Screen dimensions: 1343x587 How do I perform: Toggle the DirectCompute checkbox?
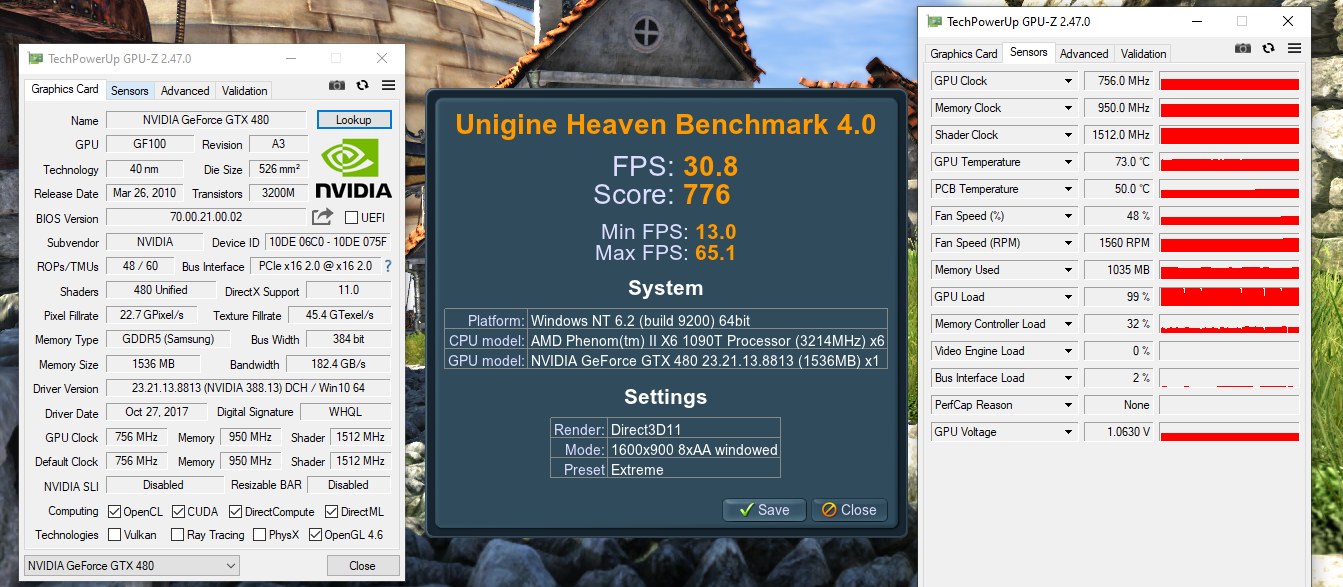point(234,512)
